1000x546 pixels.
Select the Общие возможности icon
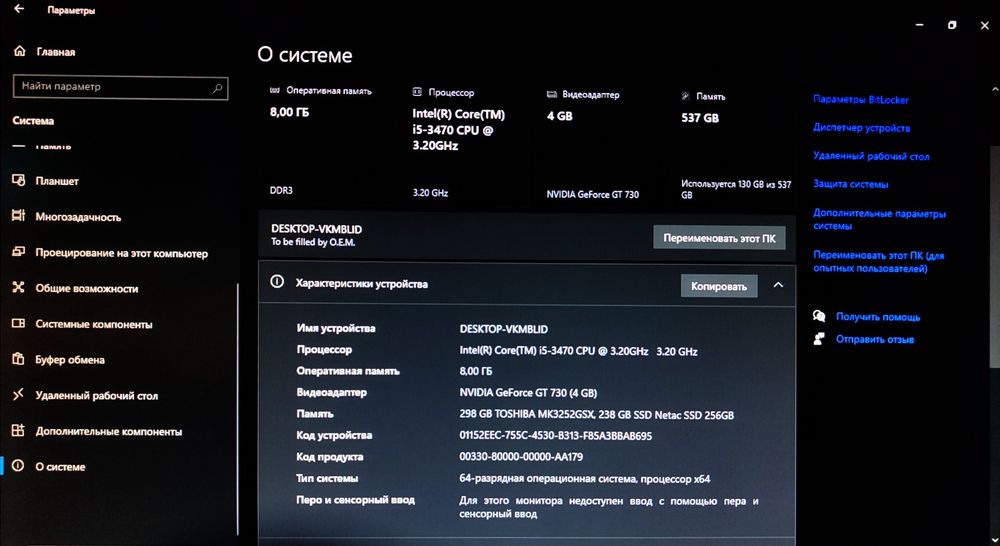pyautogui.click(x=18, y=288)
